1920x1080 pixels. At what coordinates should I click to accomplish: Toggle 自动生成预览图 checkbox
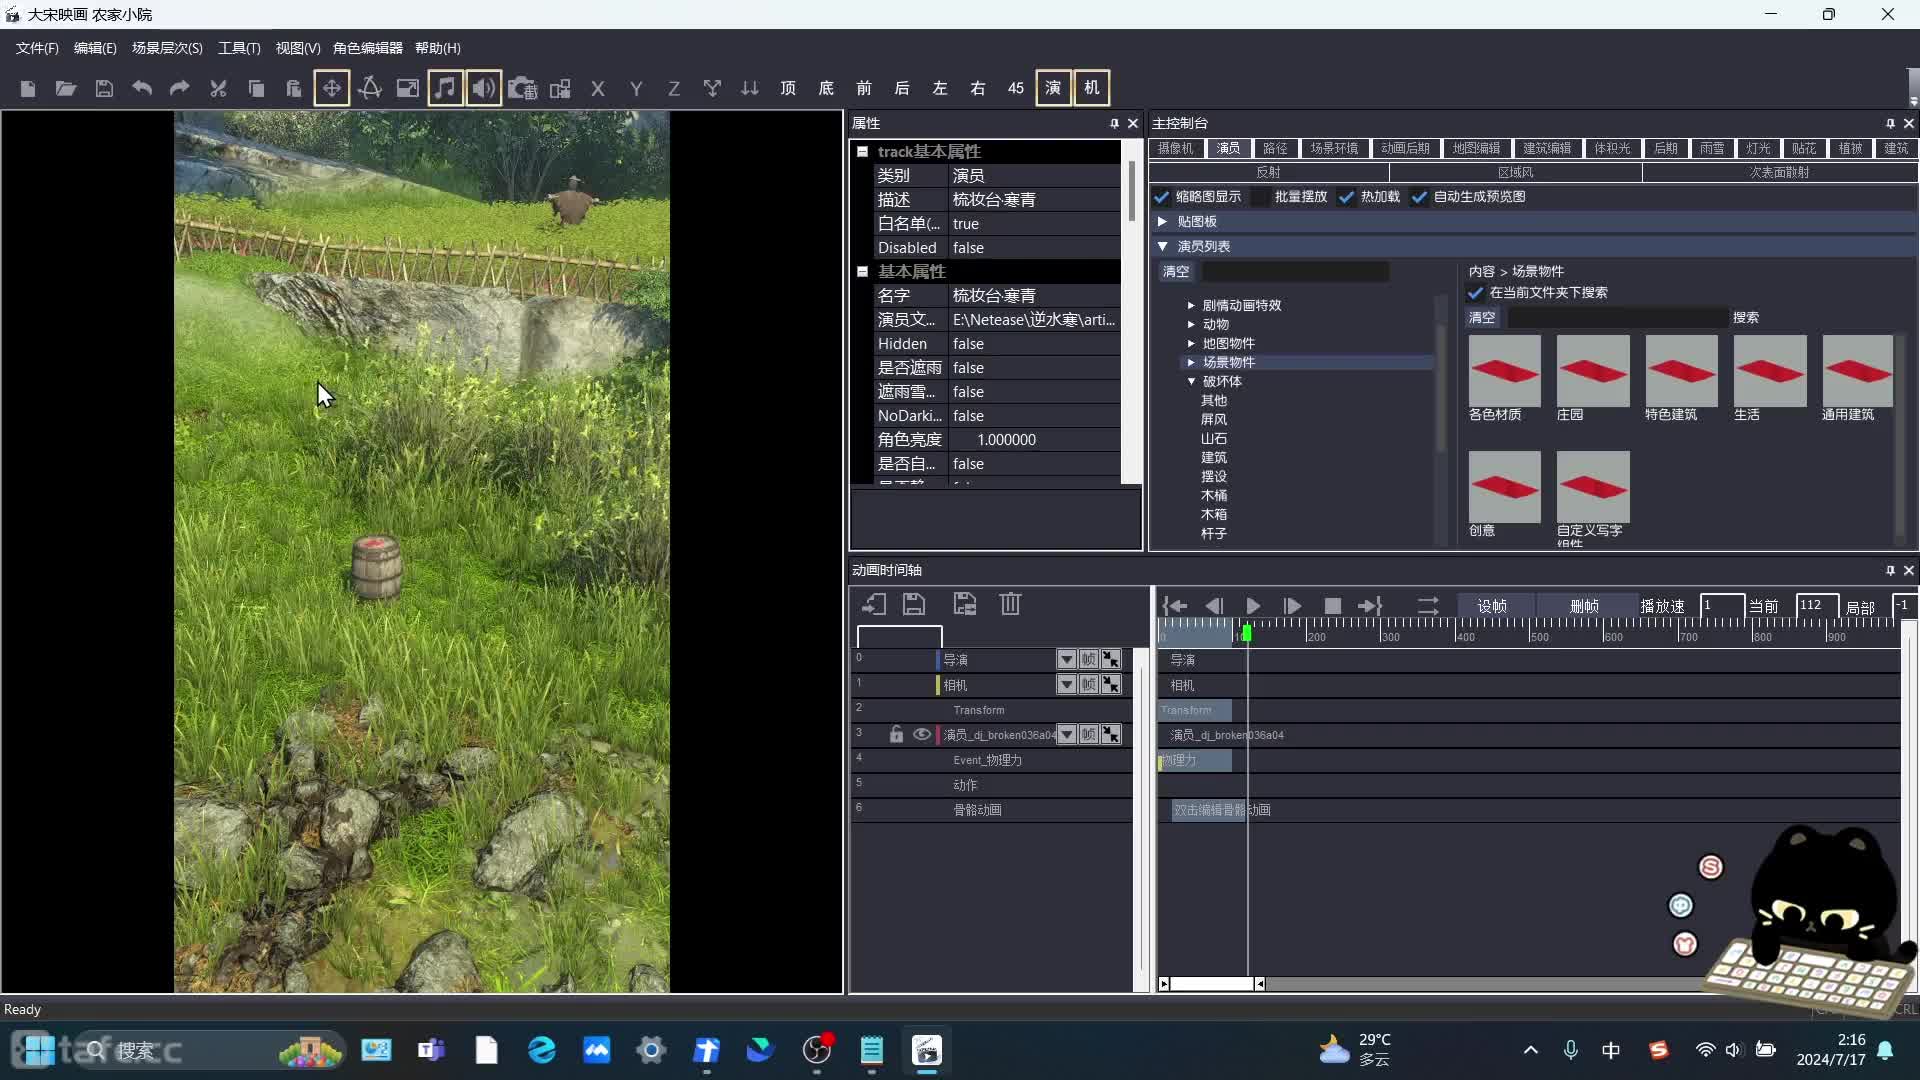click(1419, 197)
